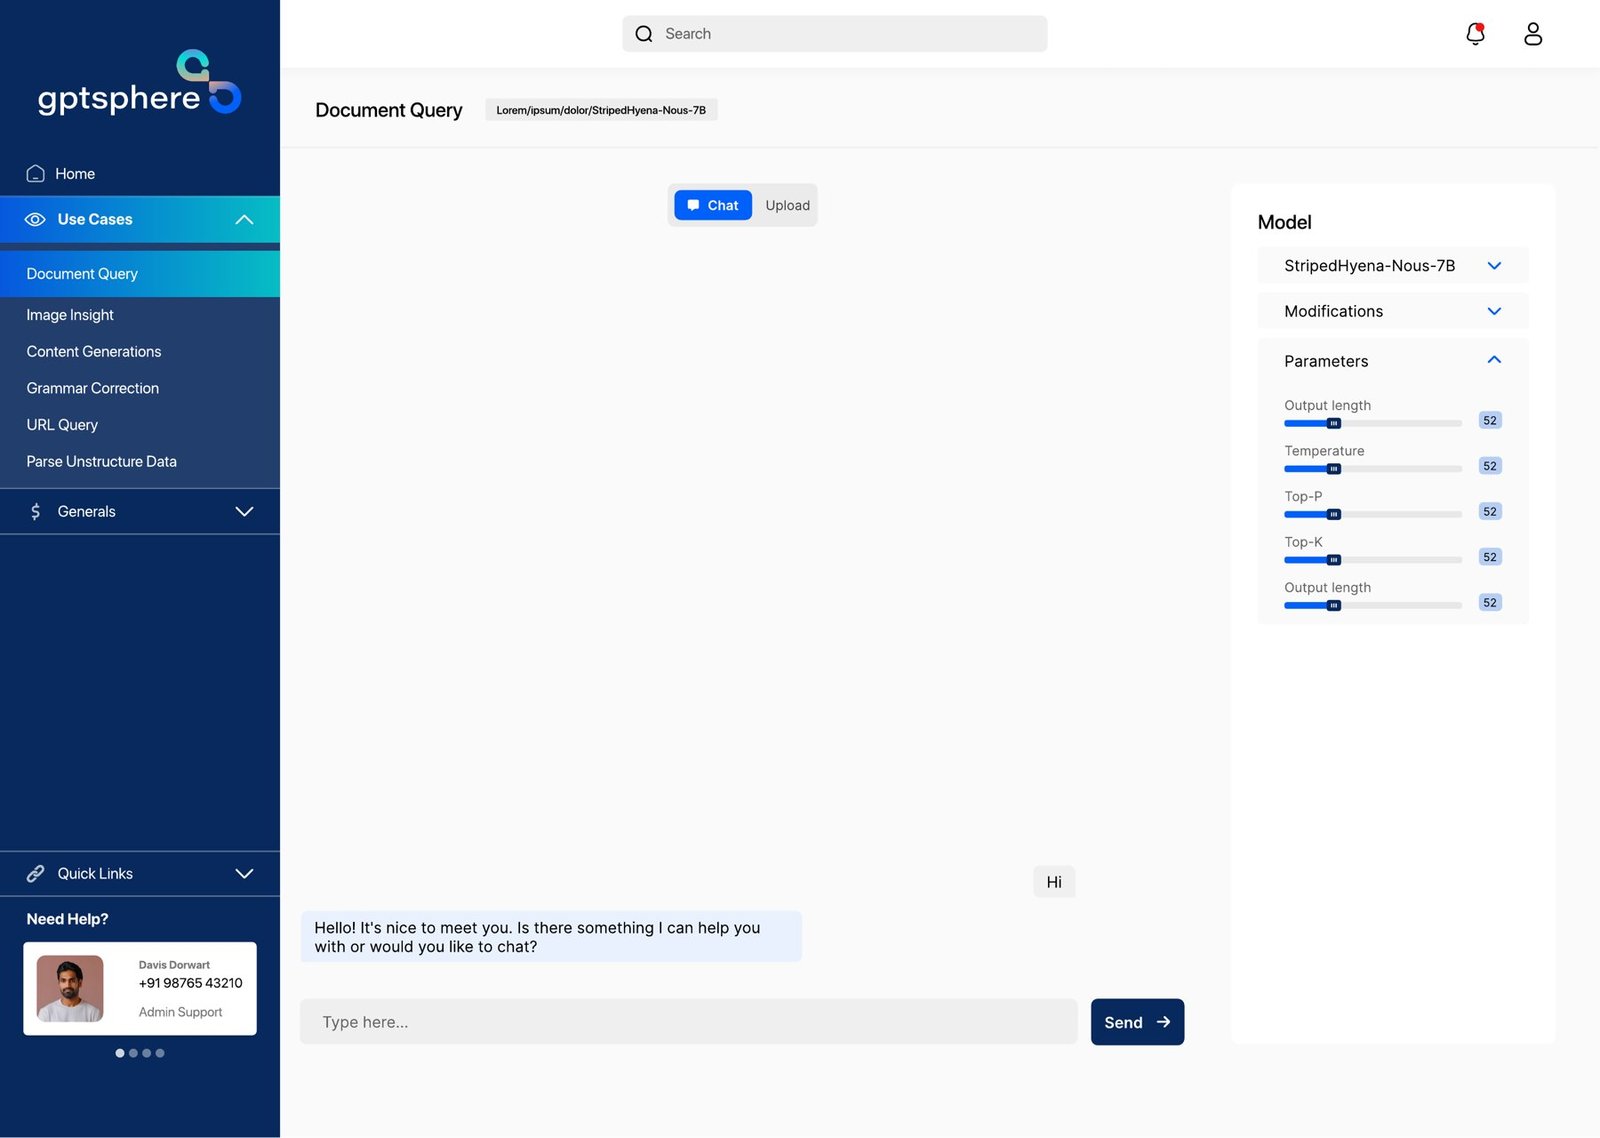
Task: Switch to the Chat mode toggle
Action: [x=713, y=205]
